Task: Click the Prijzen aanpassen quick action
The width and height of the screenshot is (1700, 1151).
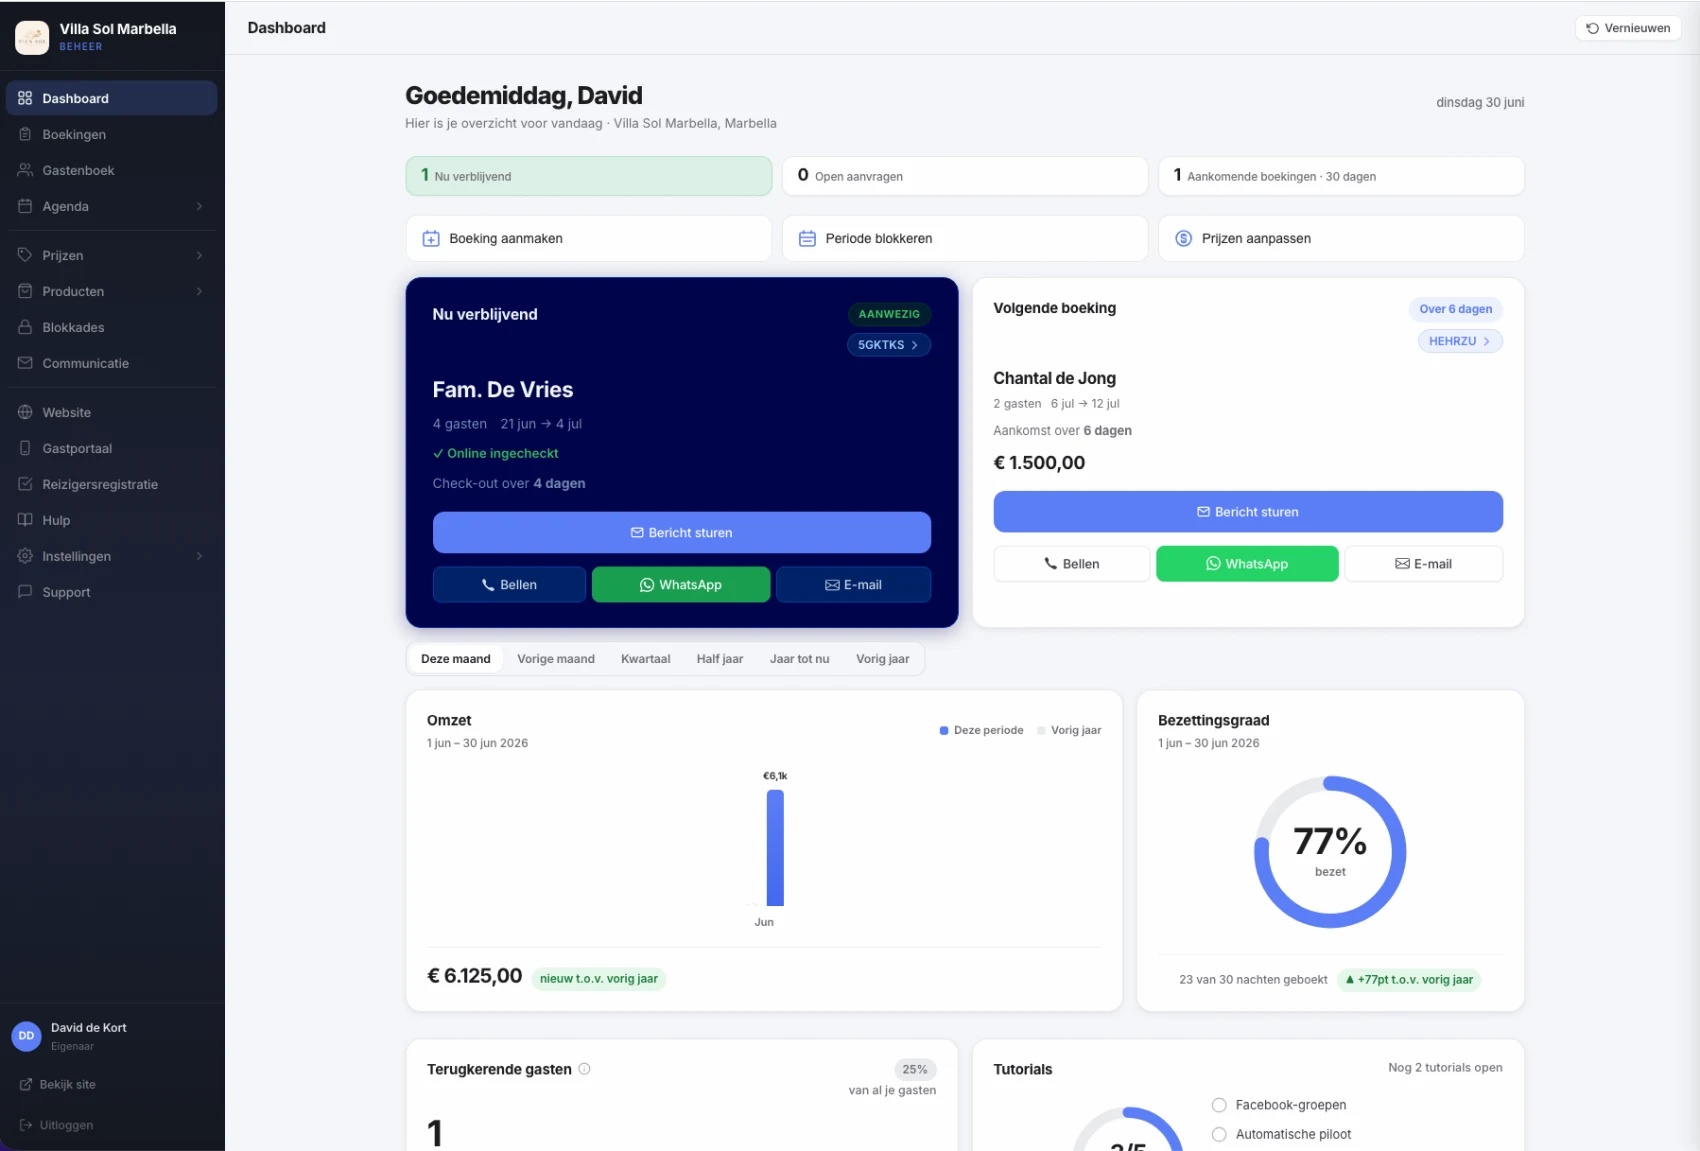Action: click(x=1341, y=239)
